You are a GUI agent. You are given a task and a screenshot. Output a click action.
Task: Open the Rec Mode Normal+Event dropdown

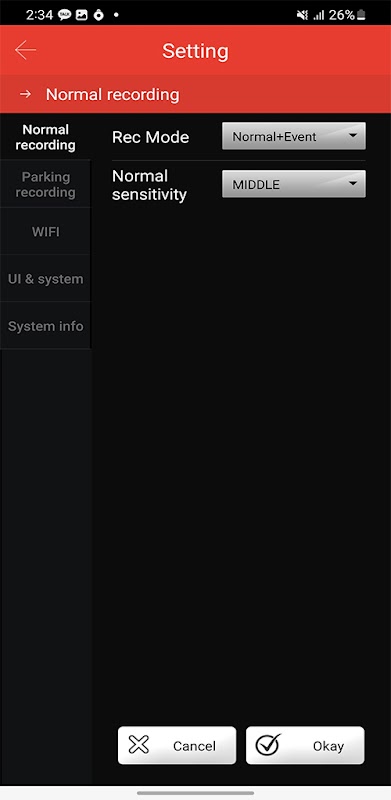click(x=294, y=136)
